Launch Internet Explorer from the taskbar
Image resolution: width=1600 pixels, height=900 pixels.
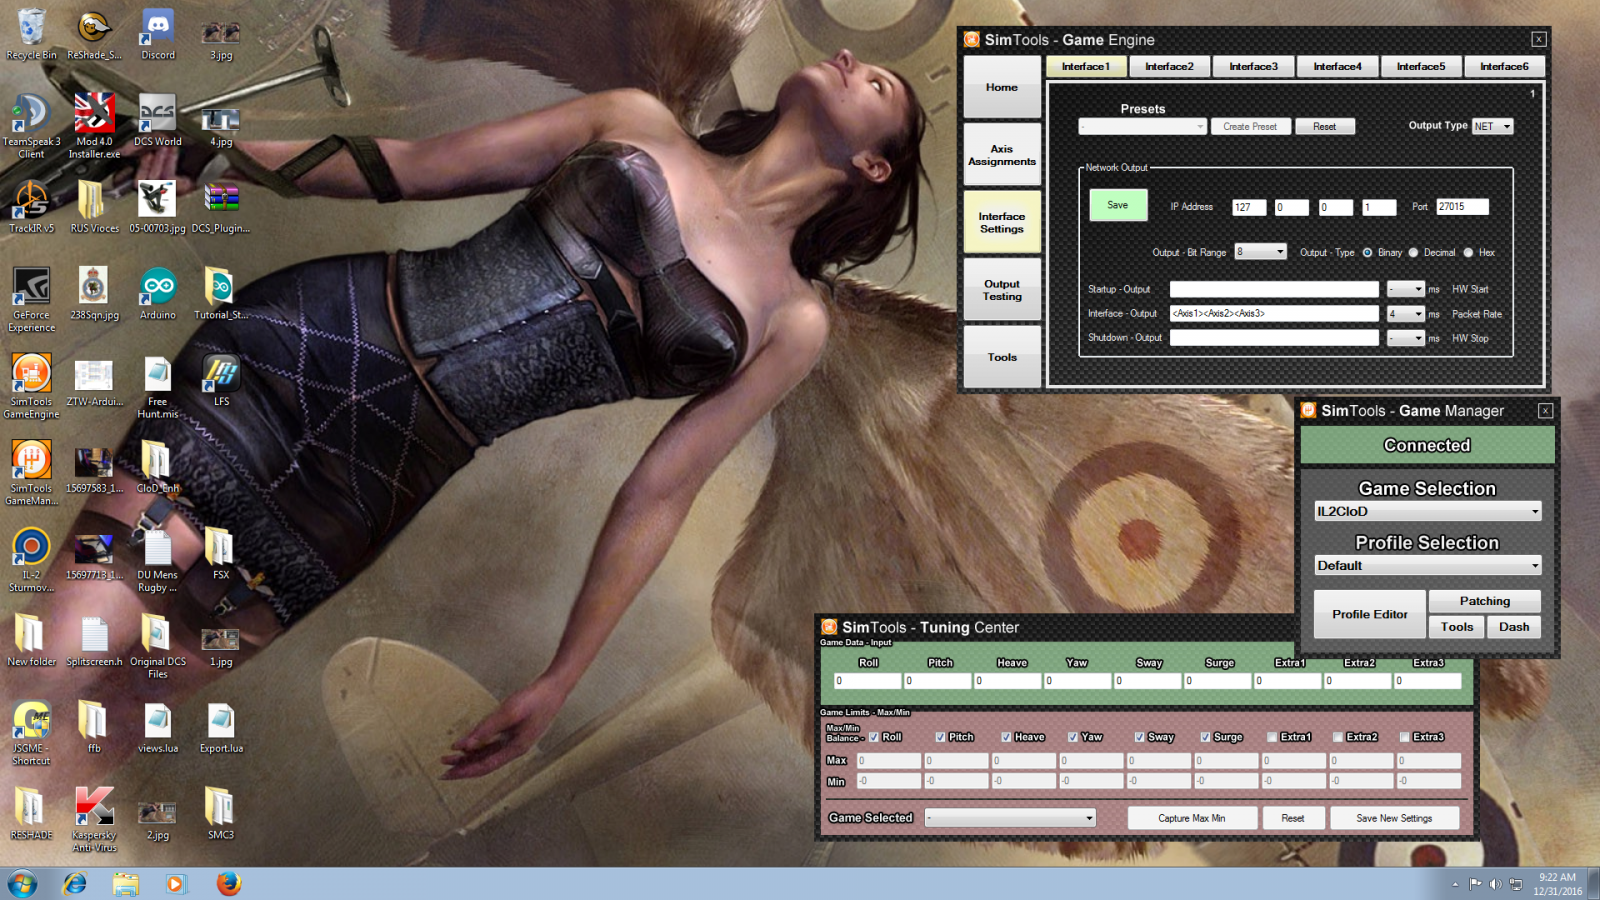pyautogui.click(x=74, y=884)
